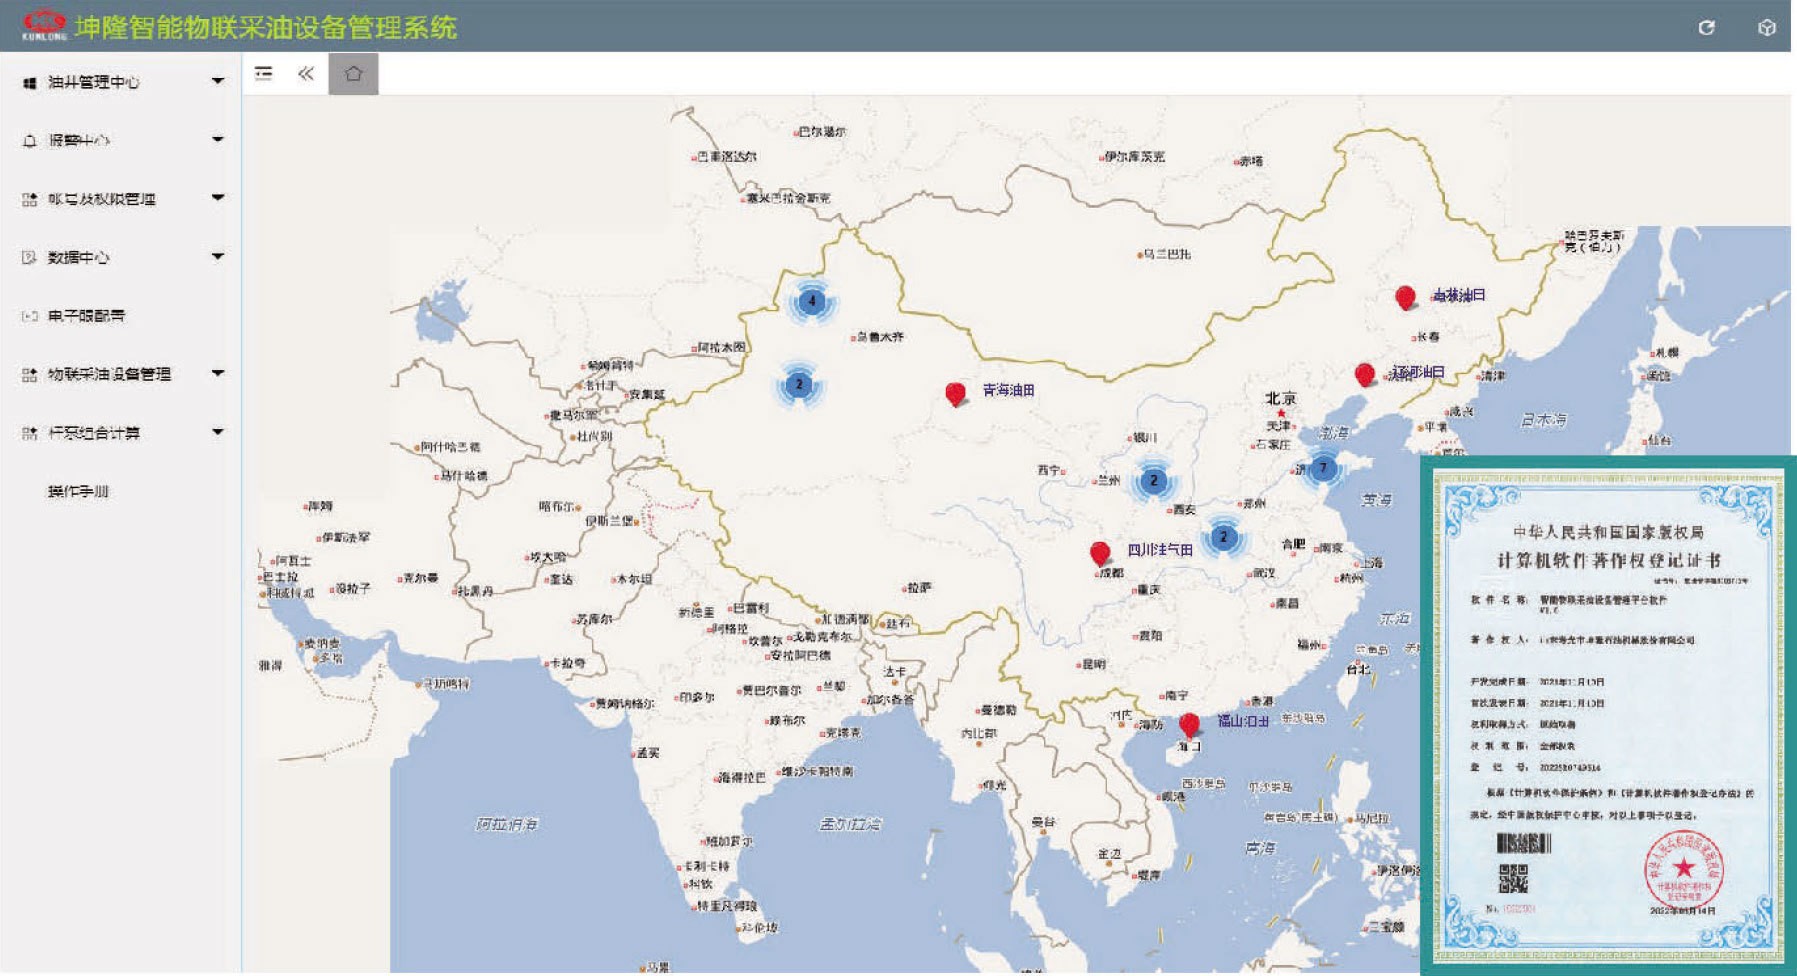Expand the 物联采油设备管理 dropdown arrow
Screen dimensions: 1797x976
[x=218, y=374]
